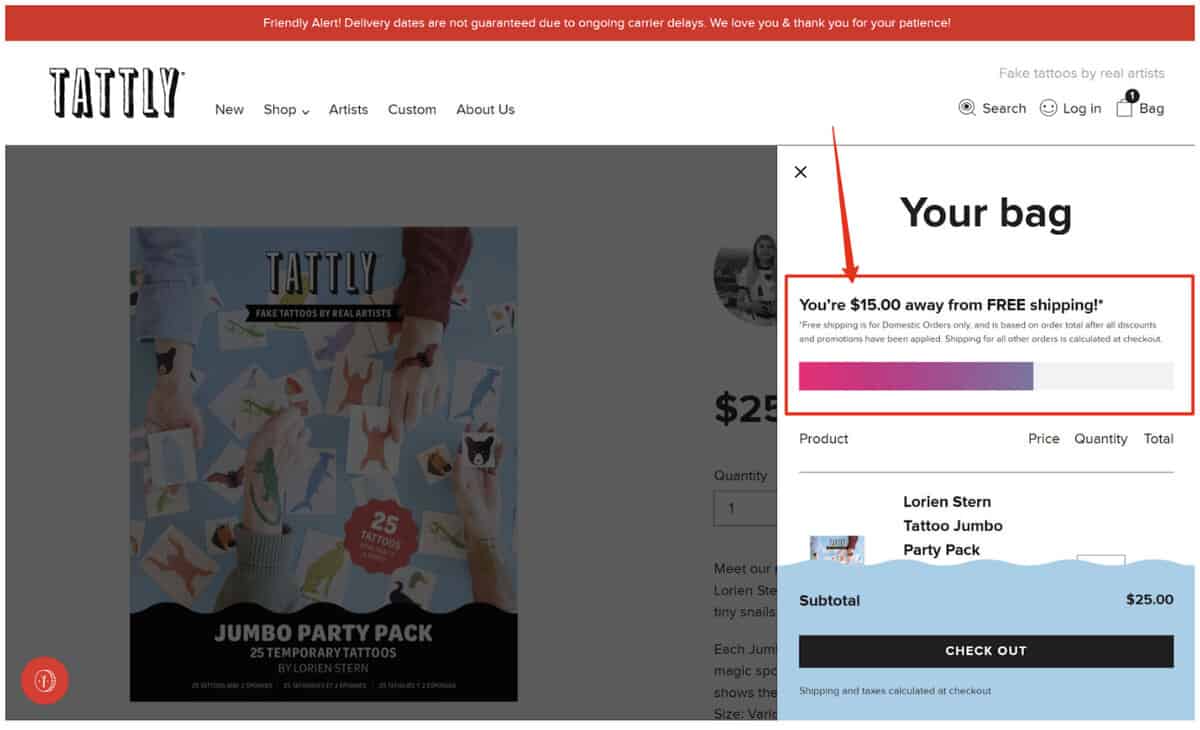Click the Total column header
This screenshot has width=1200, height=730.
[1159, 439]
